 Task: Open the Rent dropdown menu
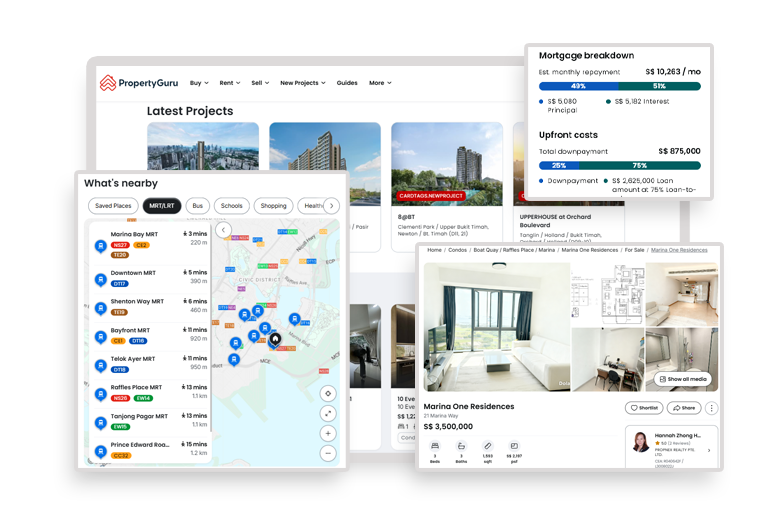tap(230, 83)
